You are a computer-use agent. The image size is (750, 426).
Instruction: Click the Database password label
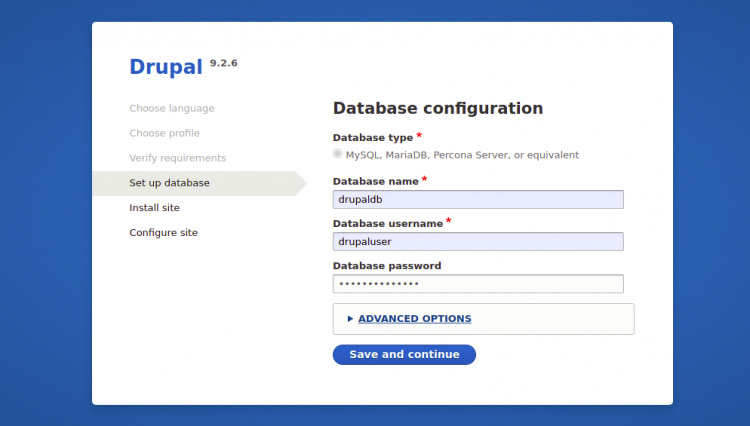coord(387,266)
